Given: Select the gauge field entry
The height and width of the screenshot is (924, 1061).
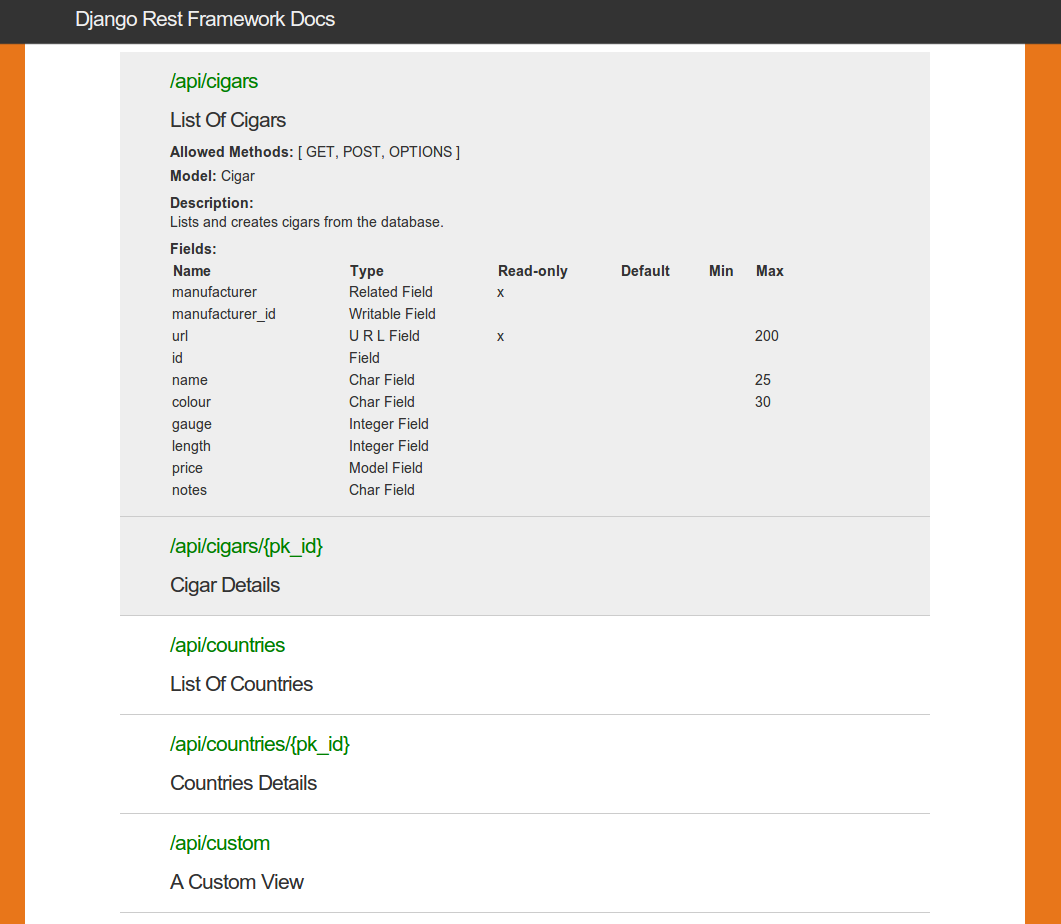Looking at the screenshot, I should (191, 423).
